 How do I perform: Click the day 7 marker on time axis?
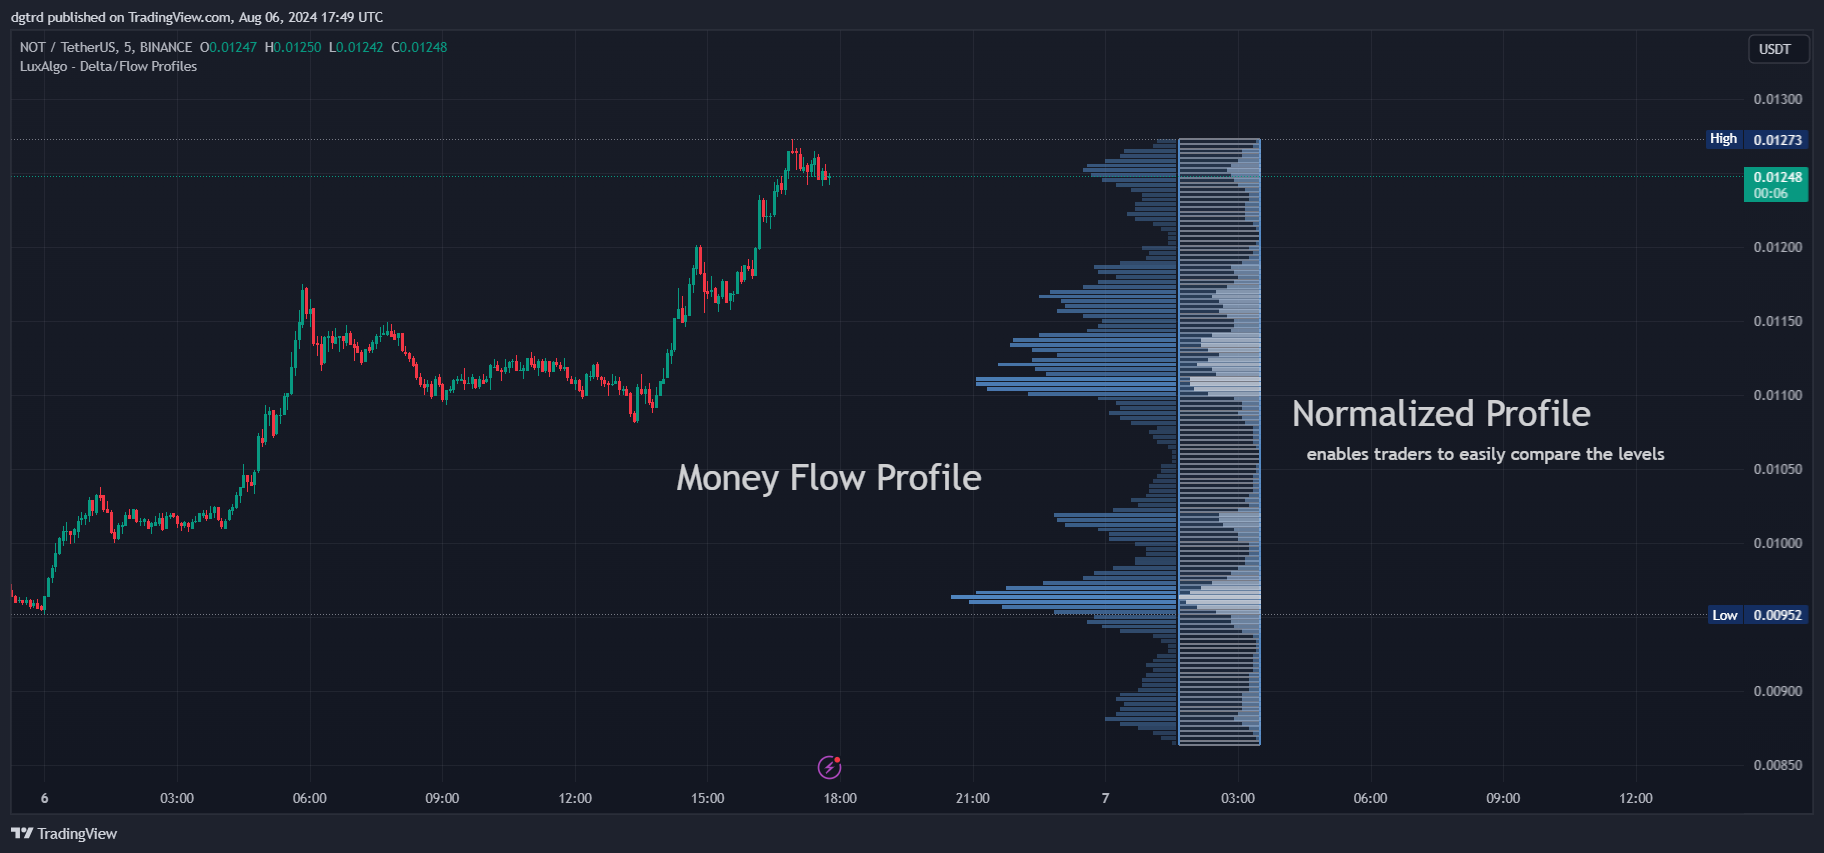coord(1104,798)
